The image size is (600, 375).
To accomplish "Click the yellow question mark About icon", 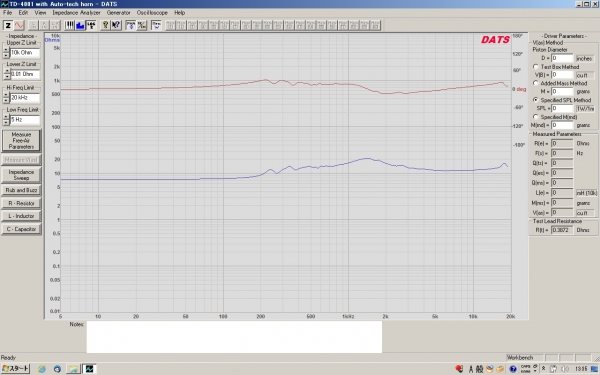I will pos(105,26).
